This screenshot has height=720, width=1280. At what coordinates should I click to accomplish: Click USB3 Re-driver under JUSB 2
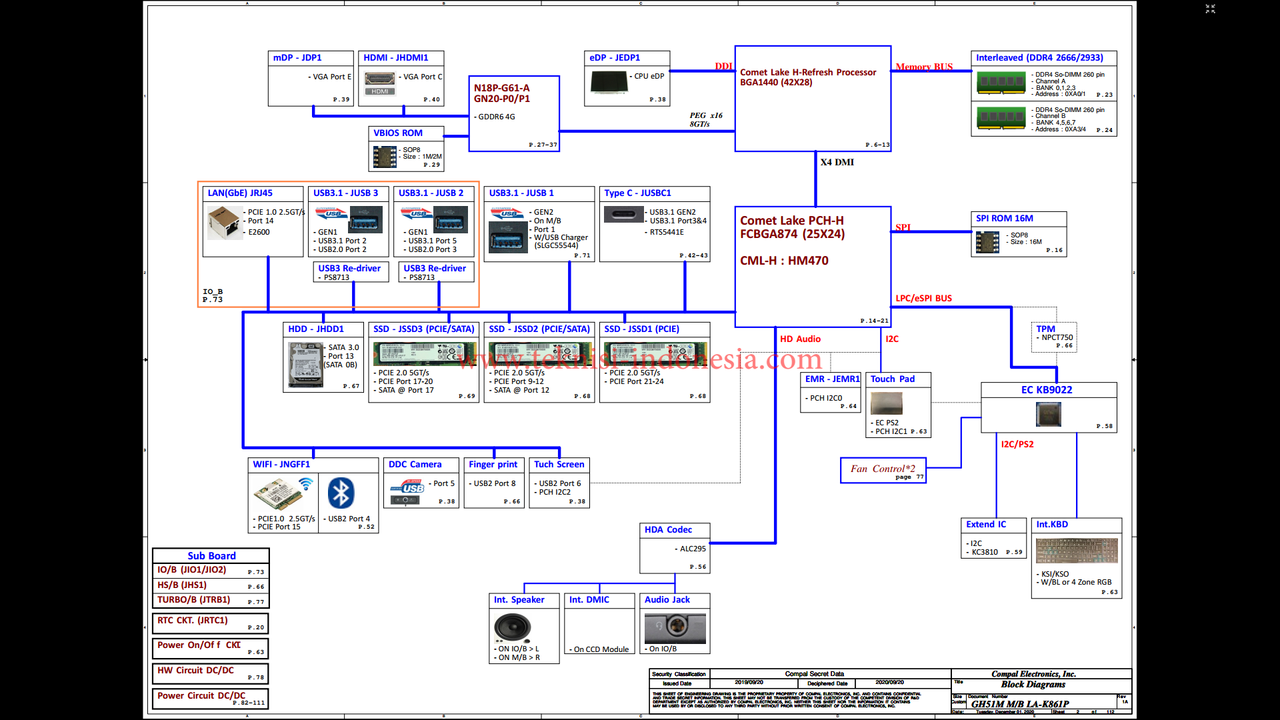click(x=434, y=268)
